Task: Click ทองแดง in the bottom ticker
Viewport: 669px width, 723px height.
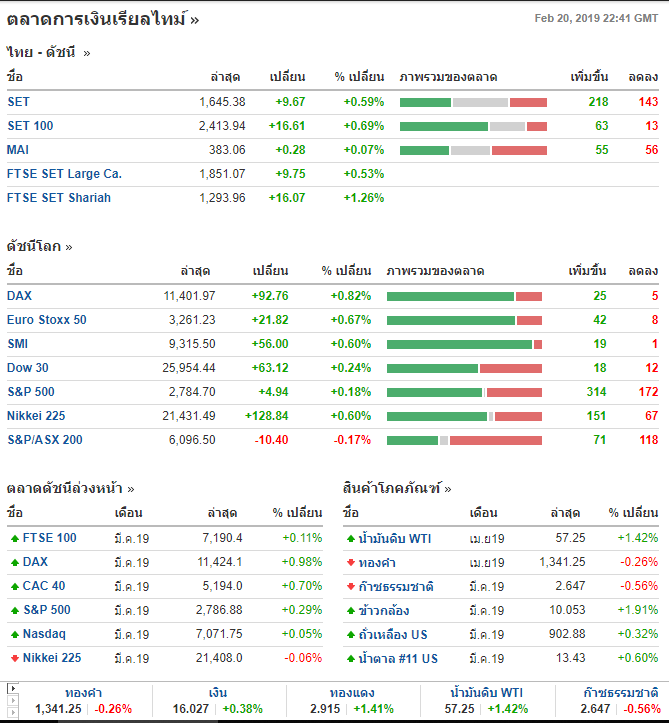Action: pyautogui.click(x=352, y=693)
